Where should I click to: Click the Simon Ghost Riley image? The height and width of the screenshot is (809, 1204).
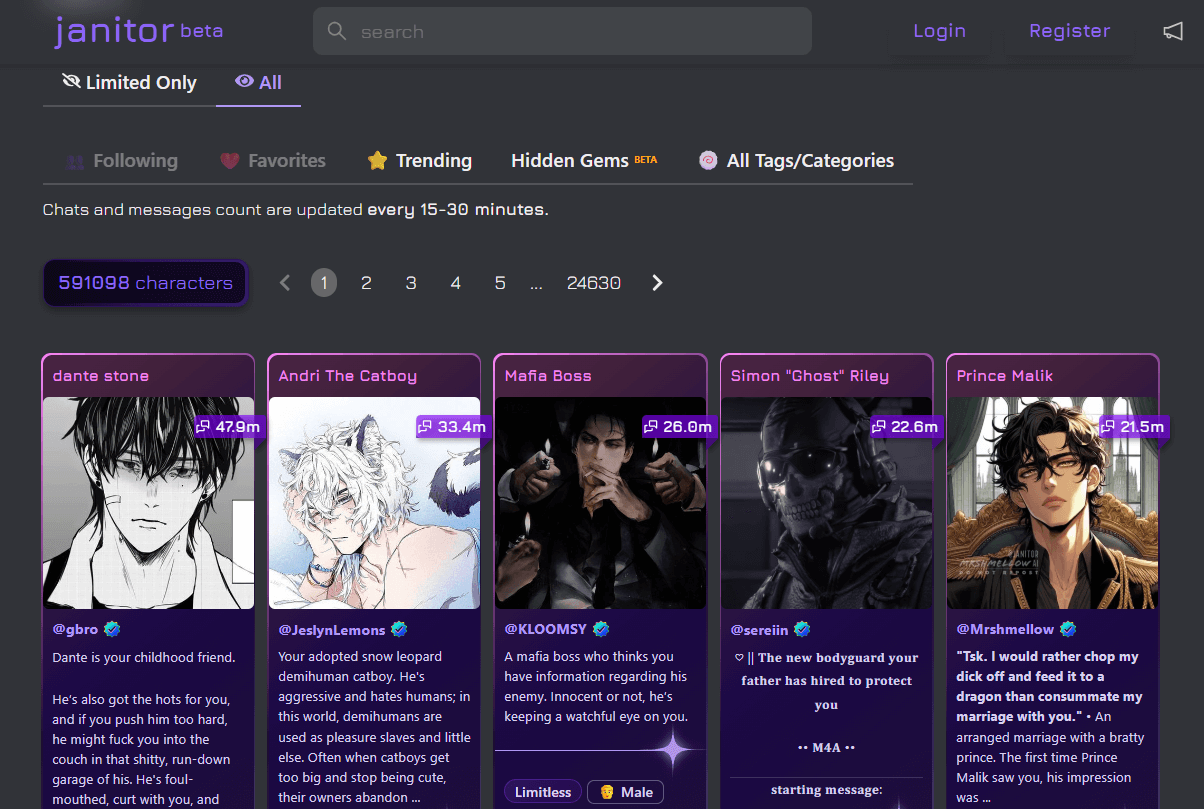tap(826, 503)
